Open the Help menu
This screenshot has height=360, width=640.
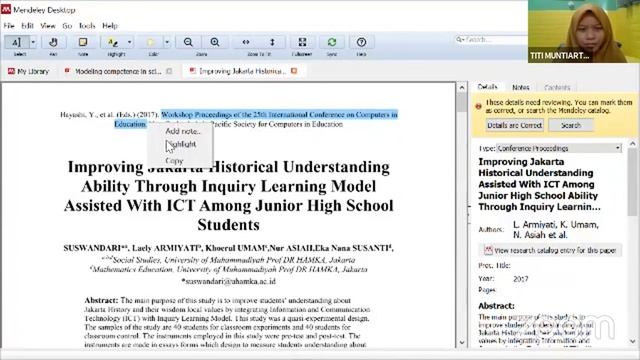click(110, 26)
